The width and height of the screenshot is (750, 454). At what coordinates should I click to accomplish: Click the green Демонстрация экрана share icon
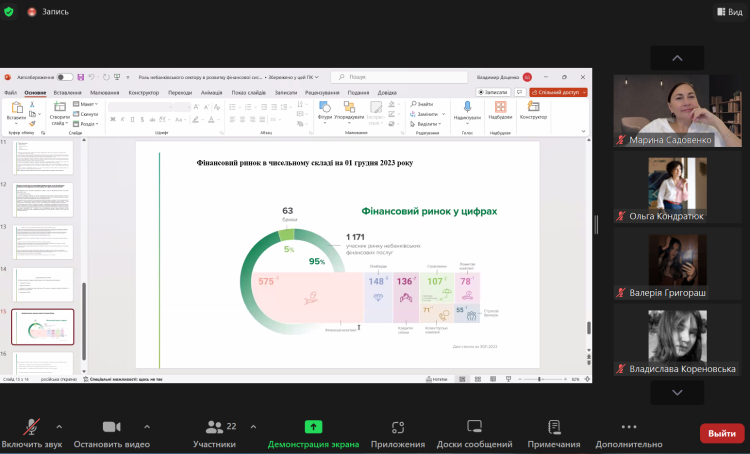coord(313,427)
